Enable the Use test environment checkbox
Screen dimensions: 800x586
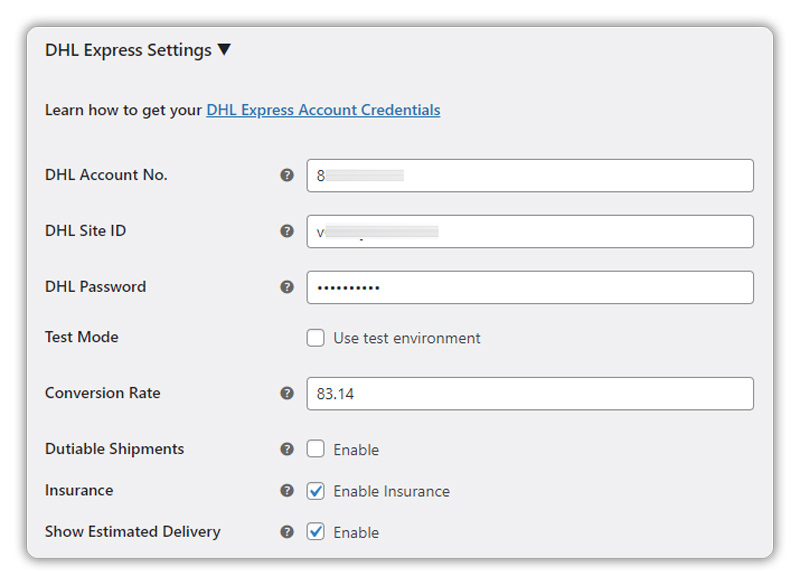tap(315, 338)
